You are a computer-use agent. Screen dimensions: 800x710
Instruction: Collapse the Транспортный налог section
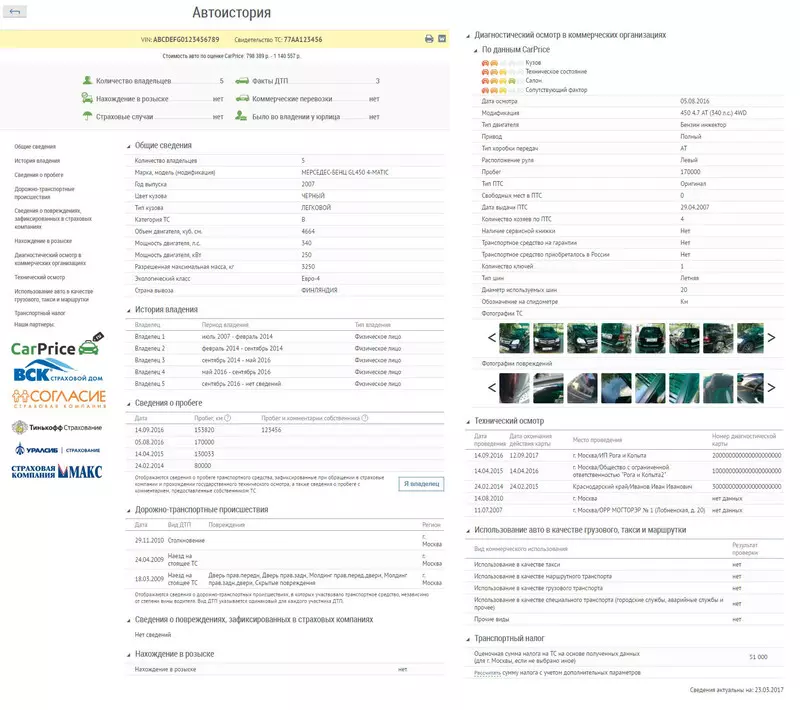click(x=468, y=639)
